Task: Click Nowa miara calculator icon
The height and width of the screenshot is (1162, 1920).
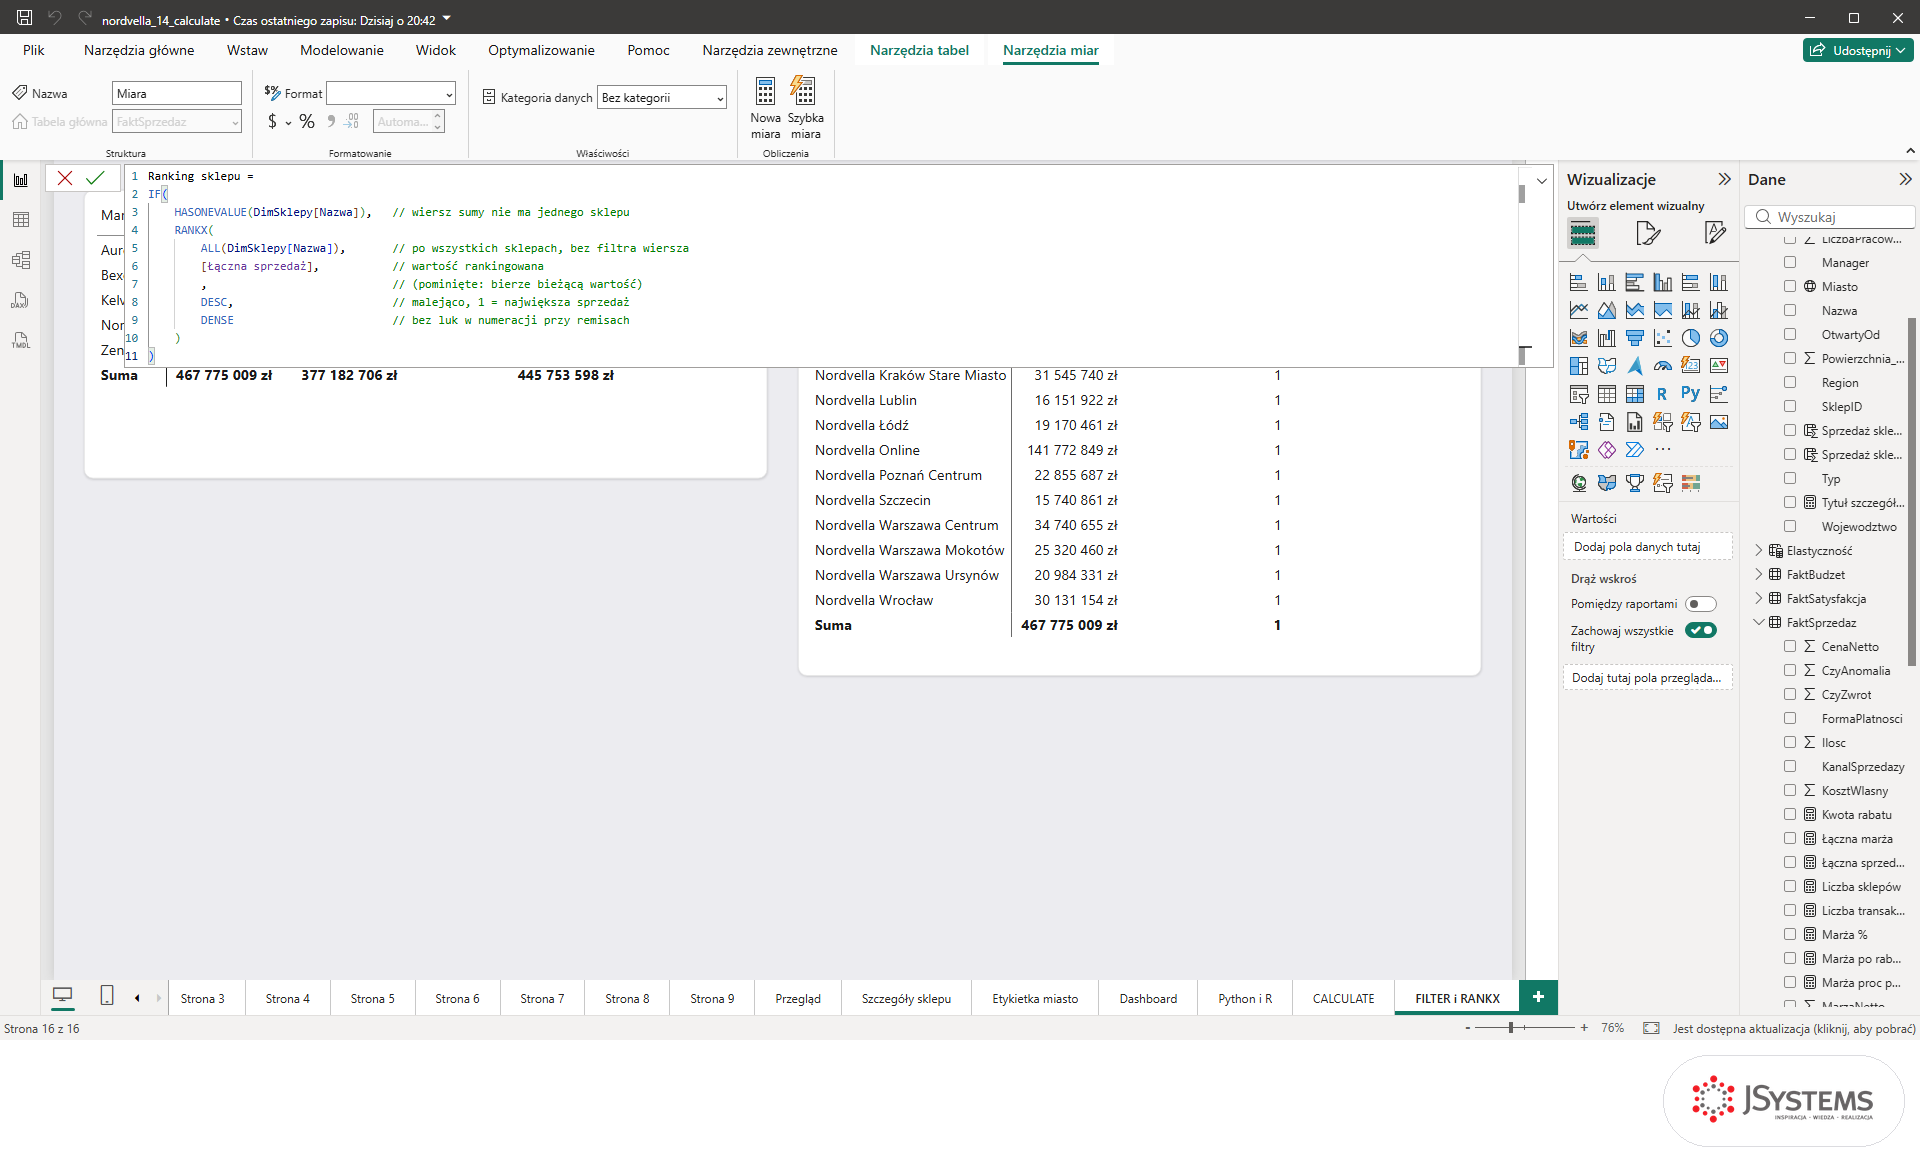Action: click(765, 92)
